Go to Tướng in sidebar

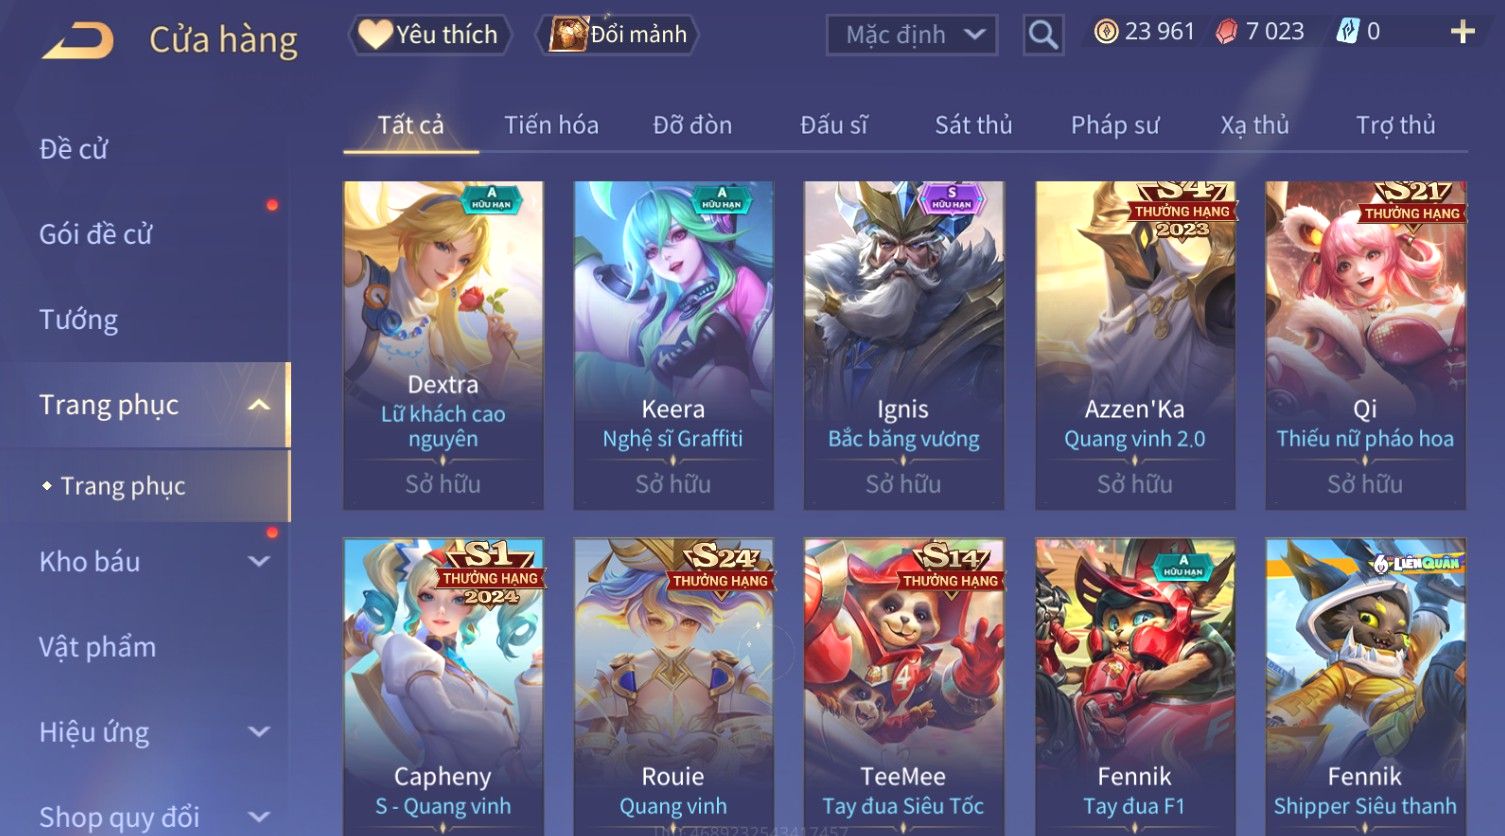click(x=78, y=320)
